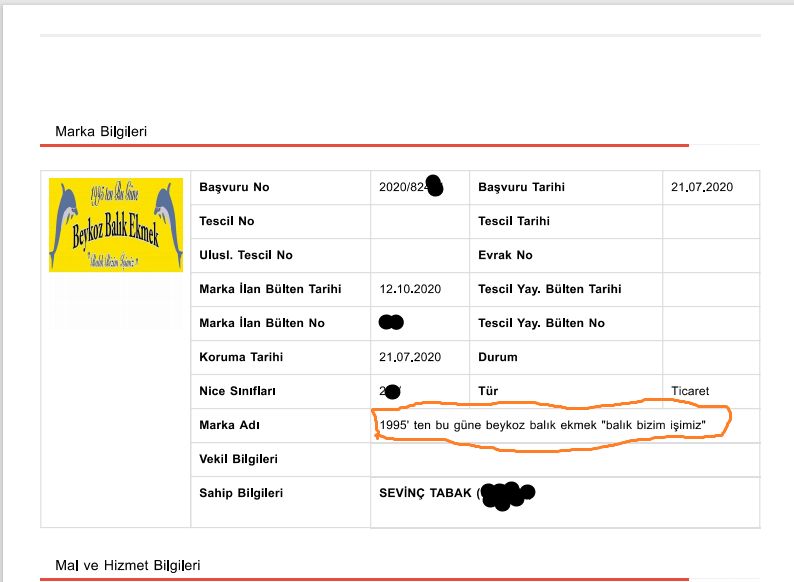Click the Sahip Bilgileri label
The height and width of the screenshot is (582, 794).
241,492
